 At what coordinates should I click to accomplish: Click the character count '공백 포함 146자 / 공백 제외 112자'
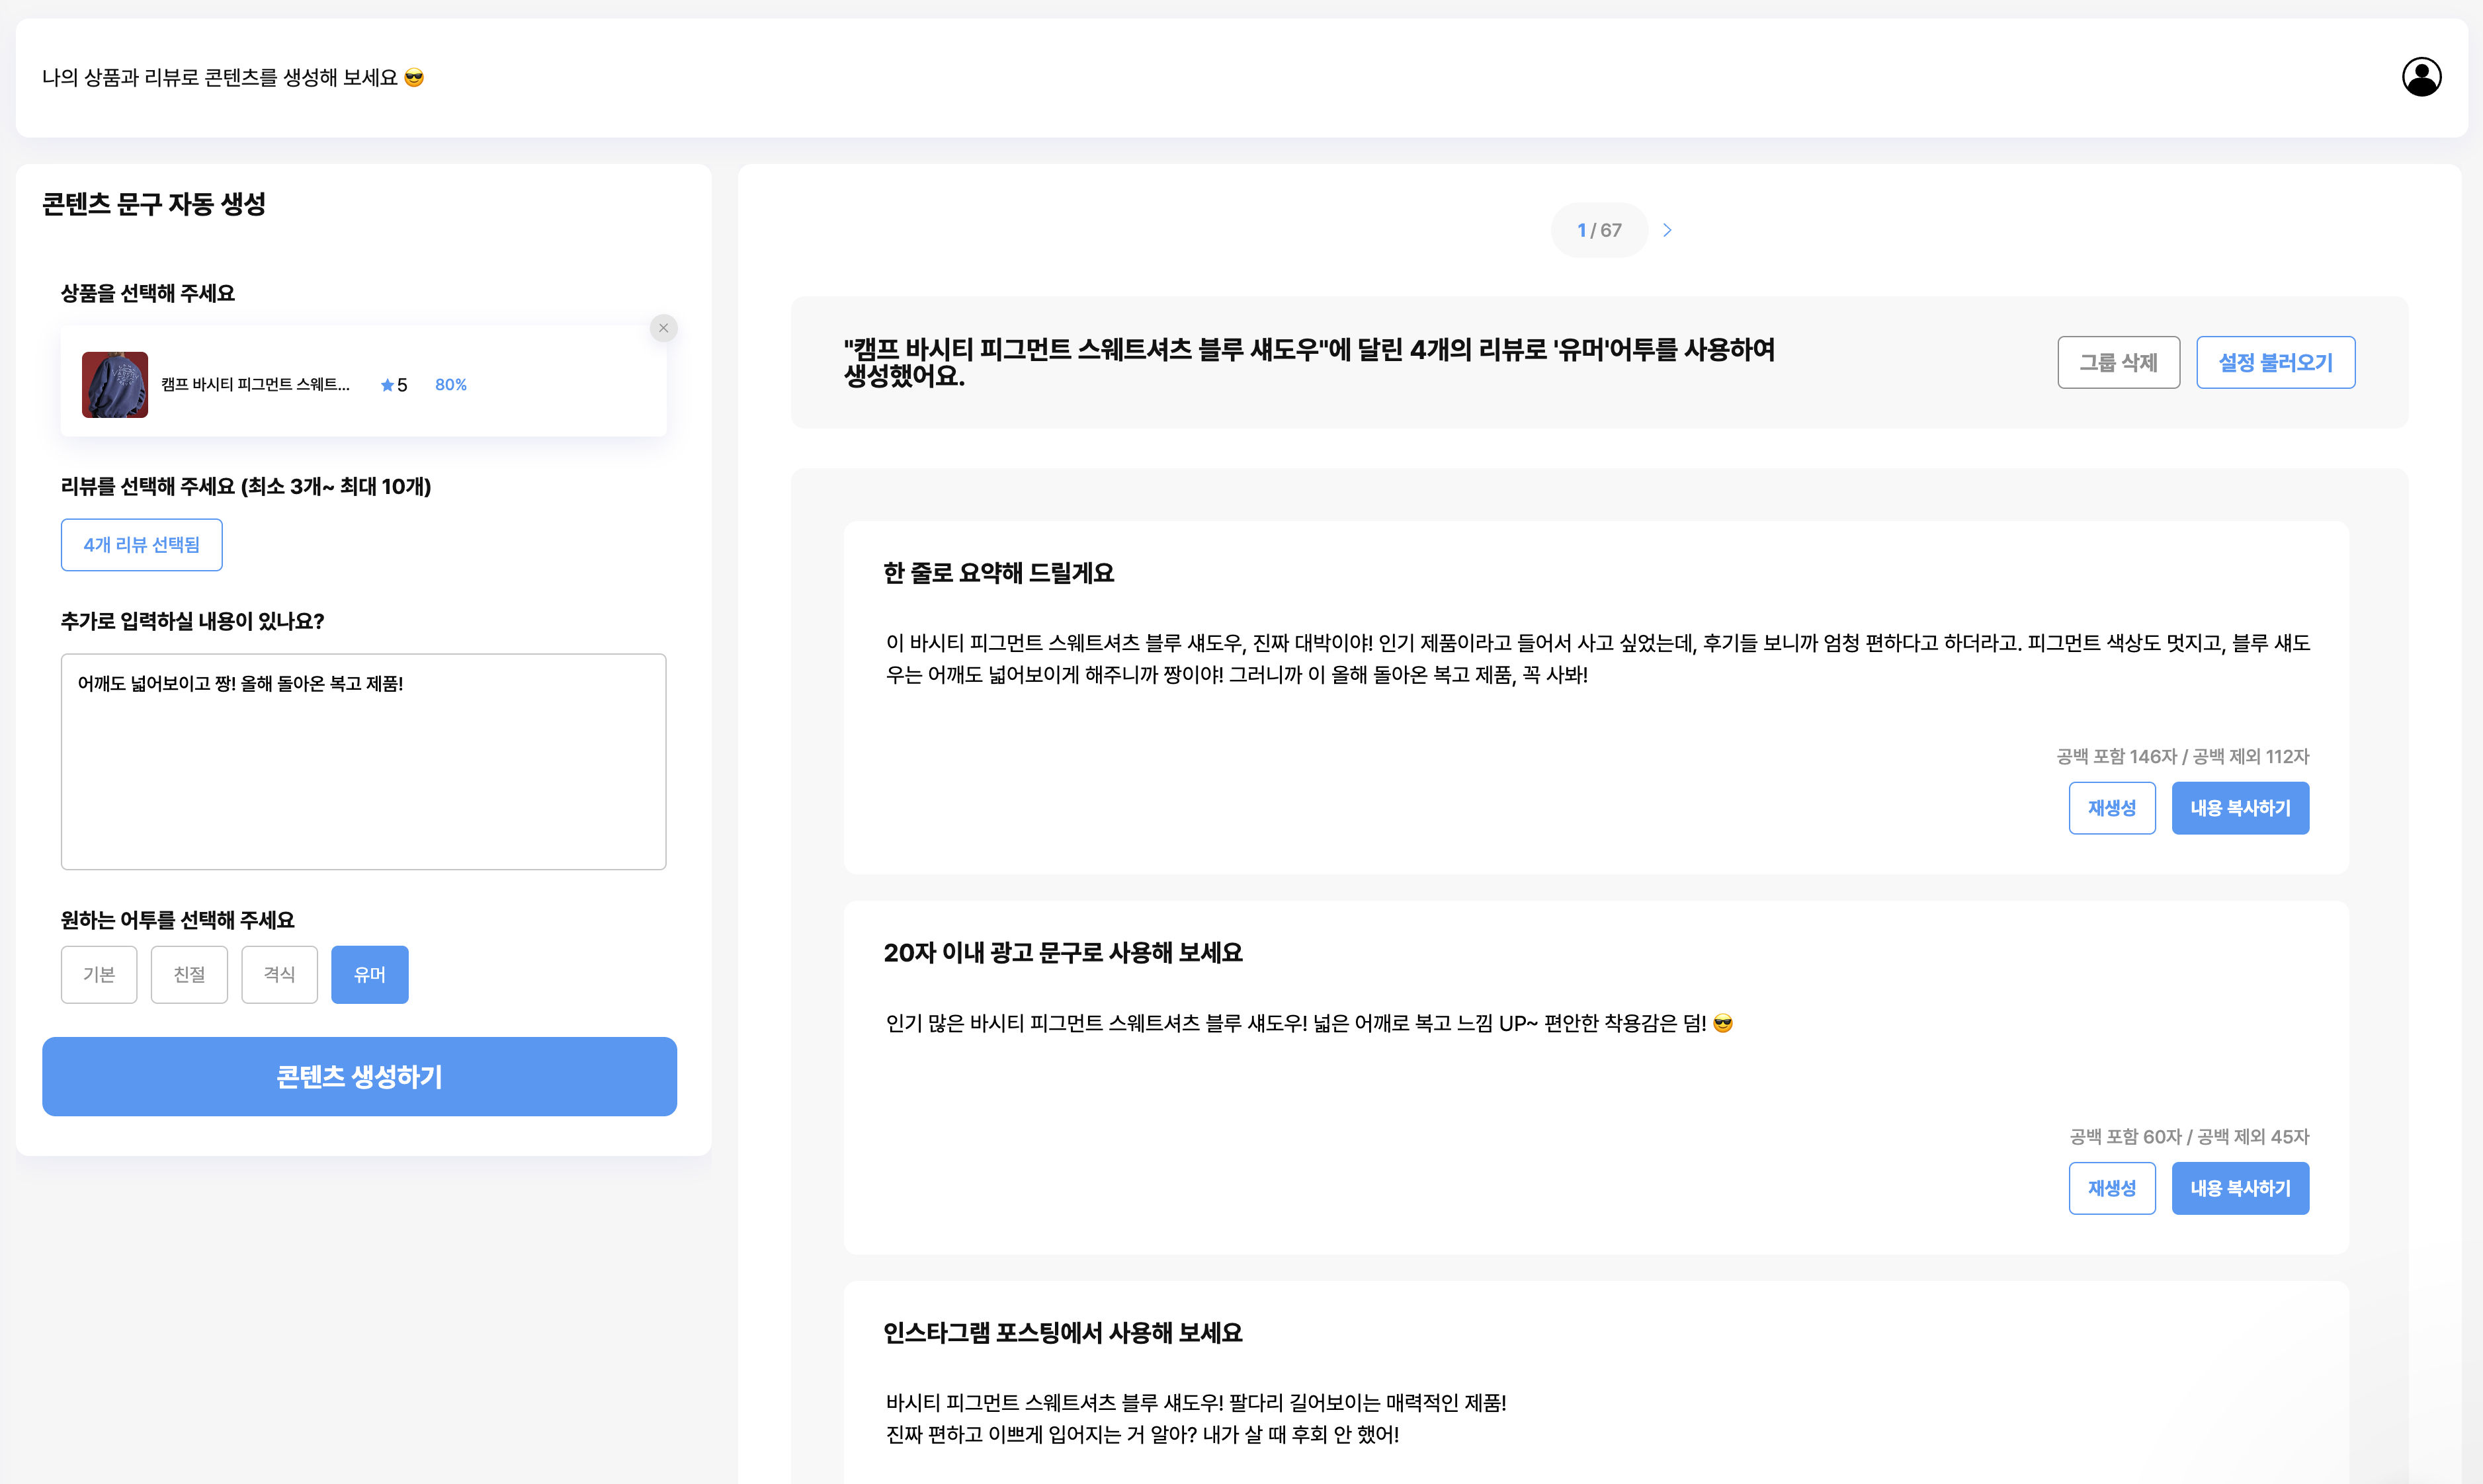click(x=2182, y=757)
